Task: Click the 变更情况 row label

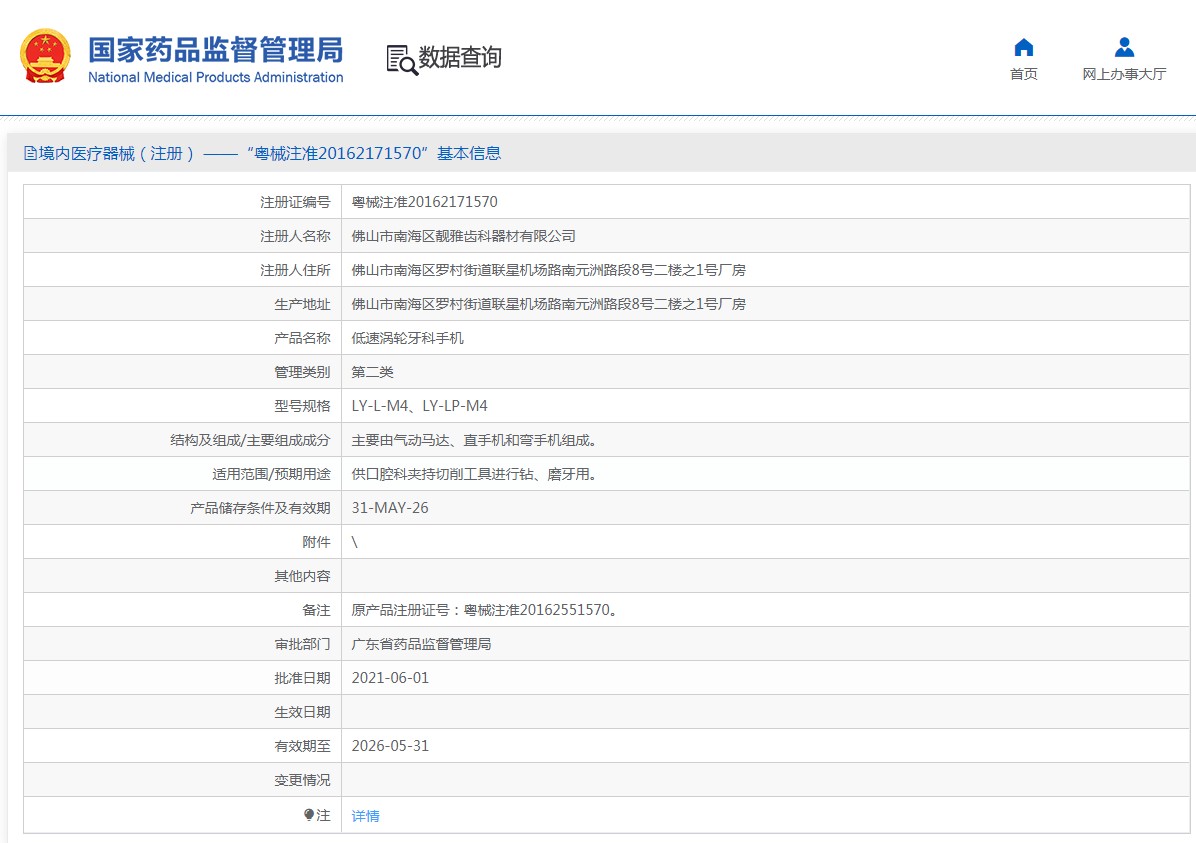Action: pyautogui.click(x=302, y=780)
